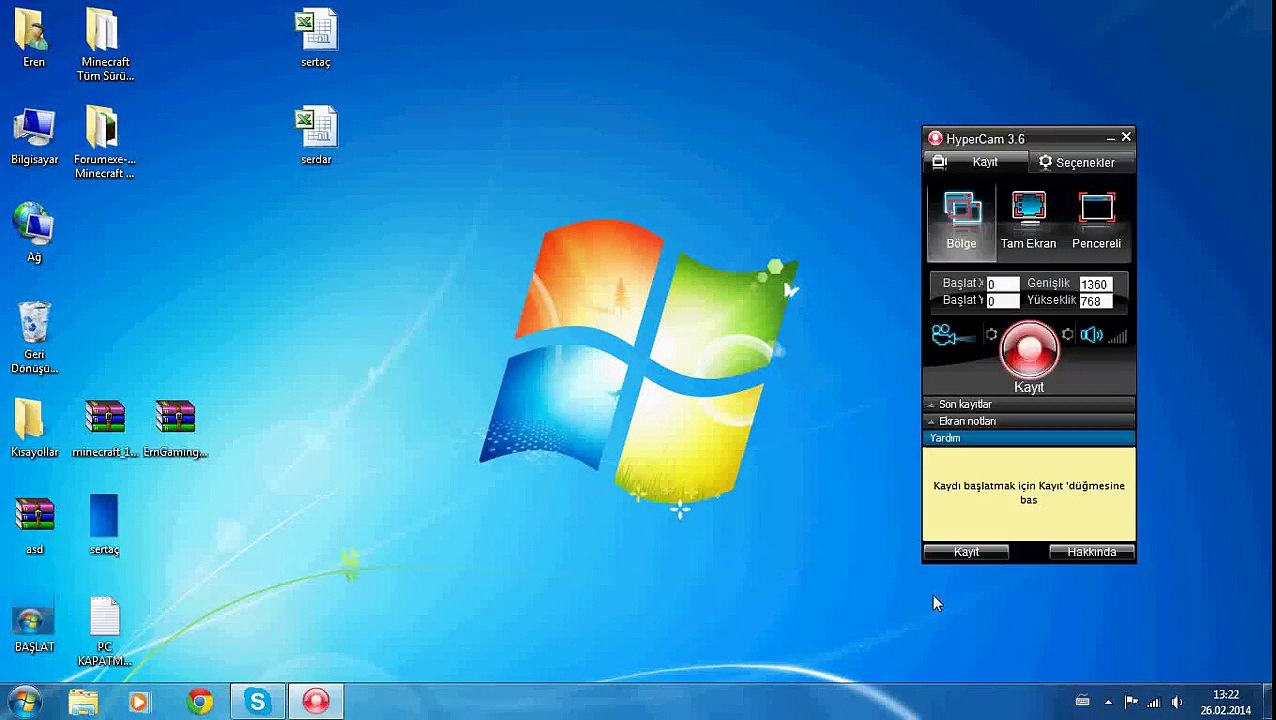Select the sertaç Excel file icon

pyautogui.click(x=316, y=39)
